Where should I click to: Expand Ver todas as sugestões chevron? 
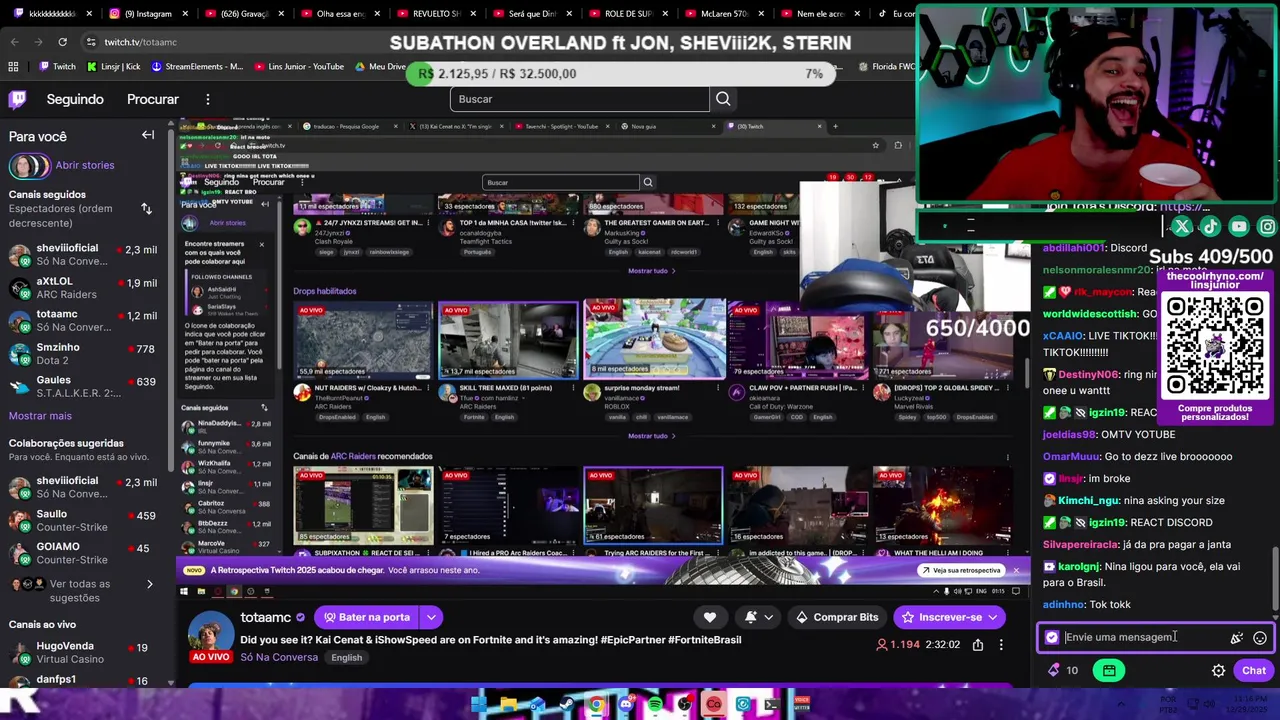(x=150, y=584)
